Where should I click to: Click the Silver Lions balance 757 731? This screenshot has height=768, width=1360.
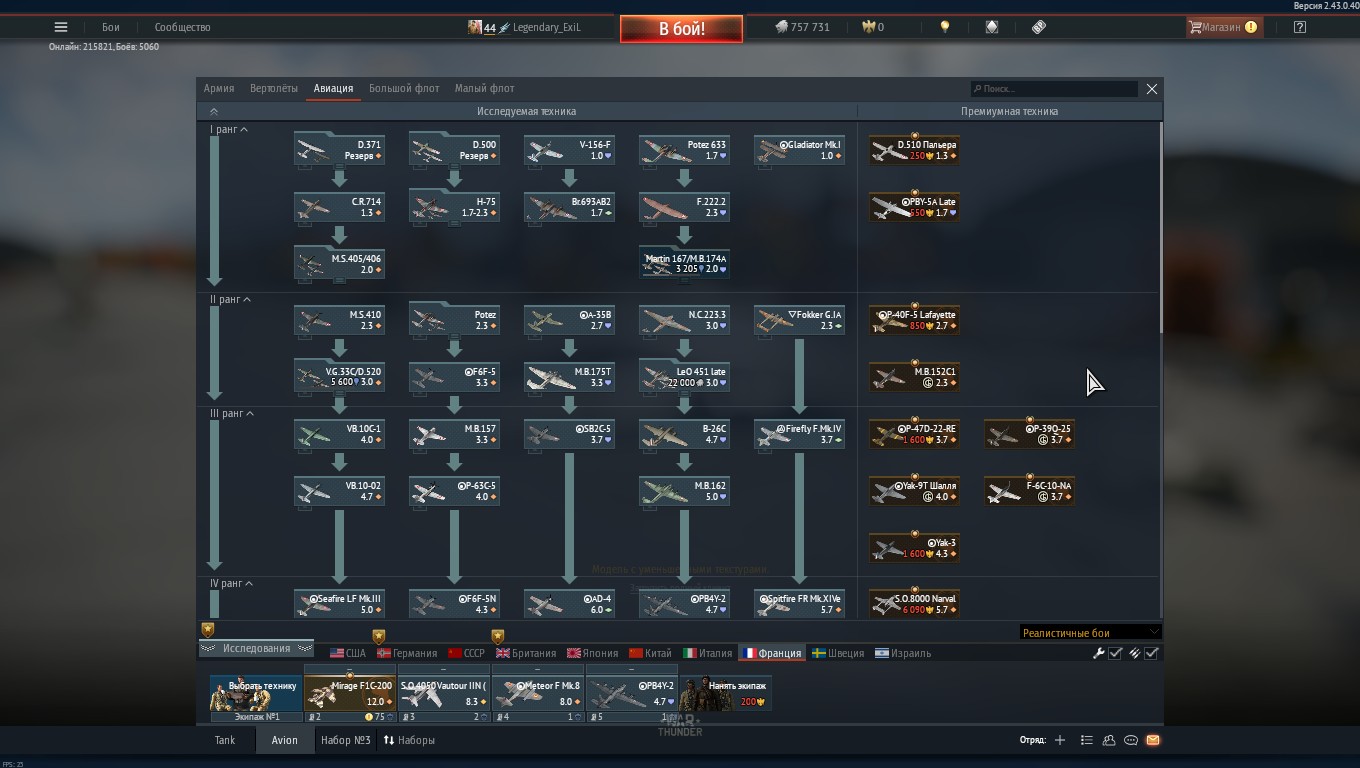coord(803,27)
